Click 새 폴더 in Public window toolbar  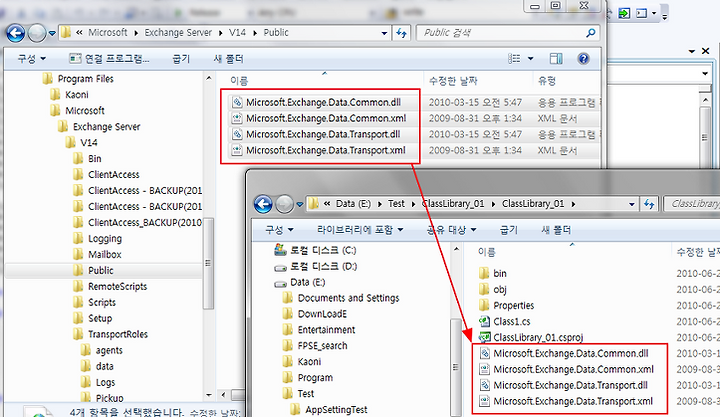(228, 59)
